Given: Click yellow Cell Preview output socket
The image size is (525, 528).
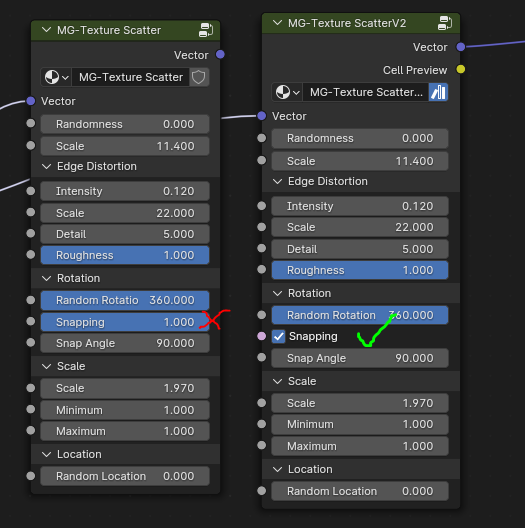Looking at the screenshot, I should click(461, 69).
